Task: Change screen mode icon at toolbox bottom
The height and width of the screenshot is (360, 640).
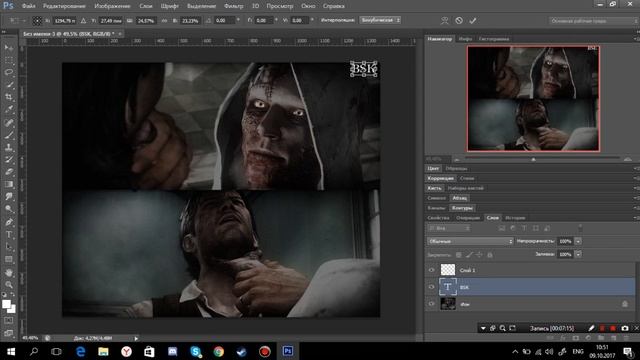Action: [x=9, y=333]
